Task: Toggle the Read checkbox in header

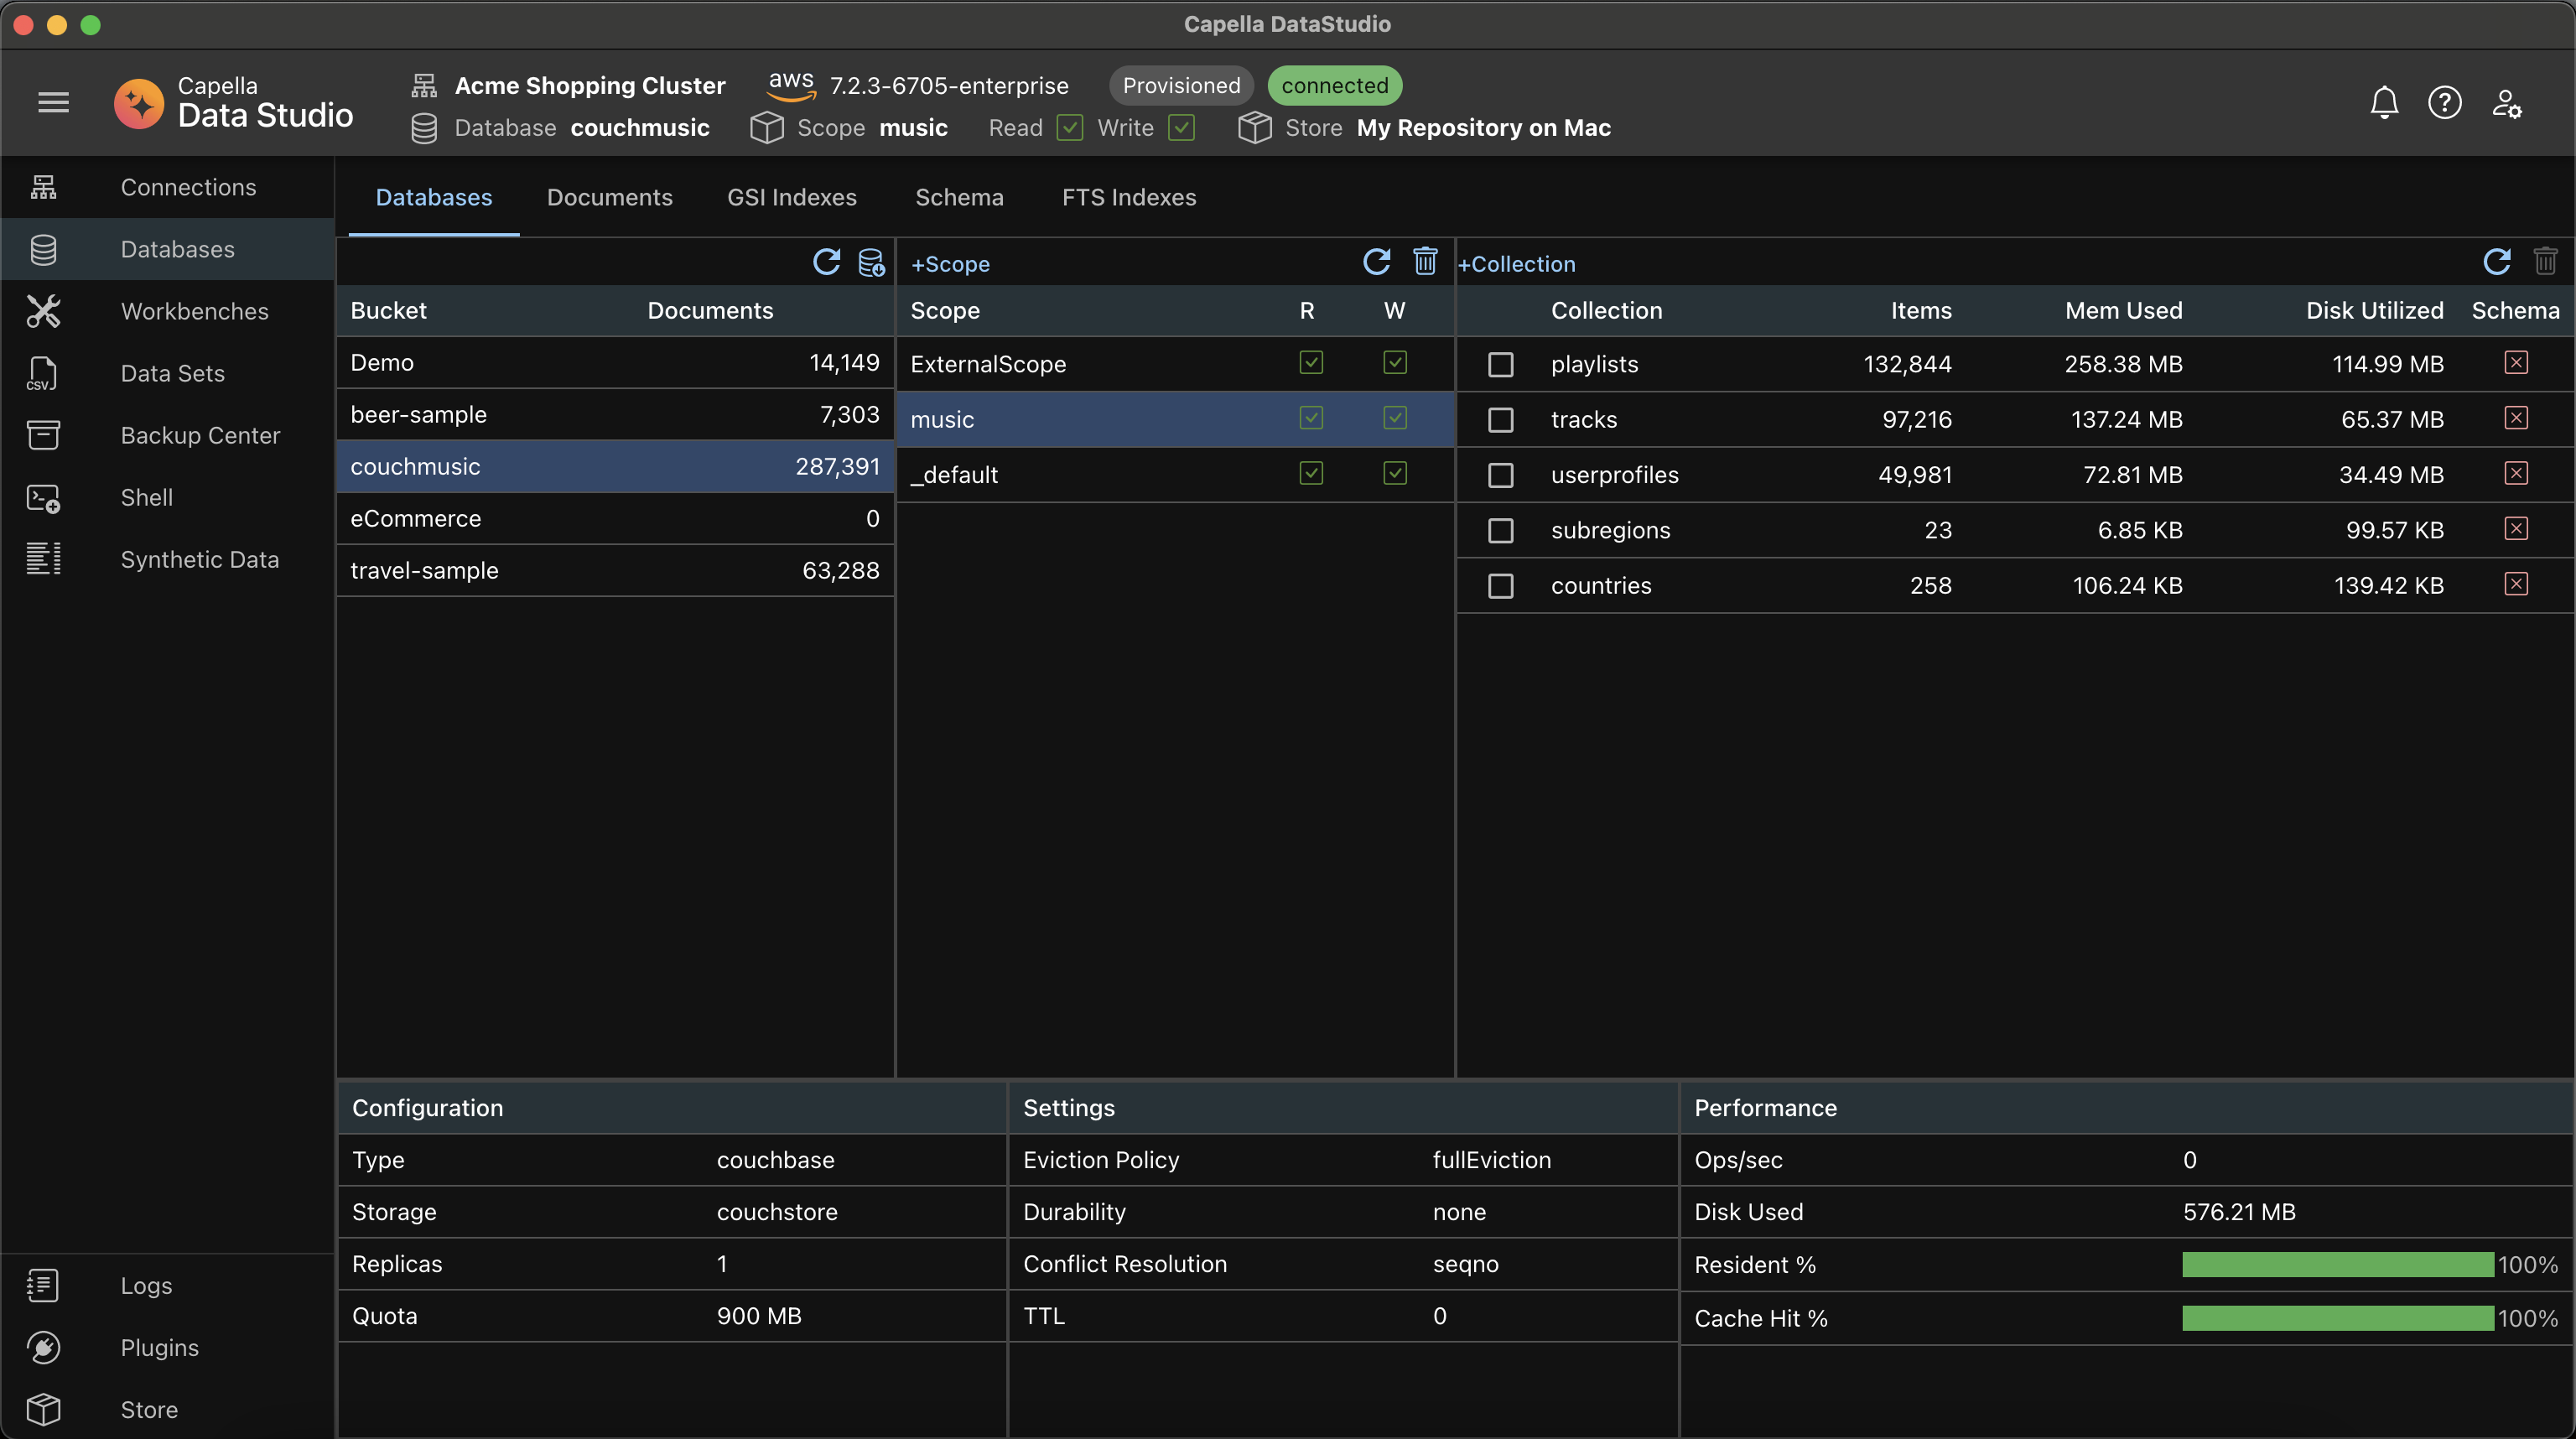Action: [x=1069, y=128]
